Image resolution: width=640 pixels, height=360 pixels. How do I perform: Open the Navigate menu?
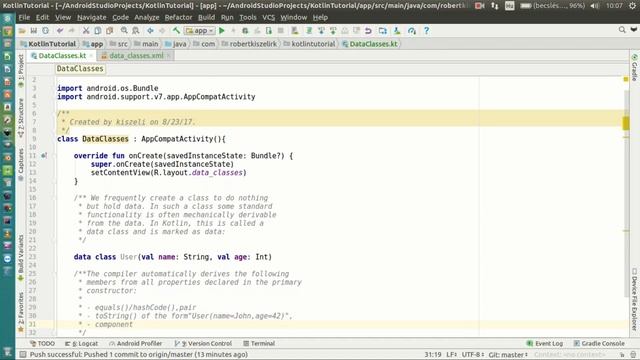tap(91, 18)
